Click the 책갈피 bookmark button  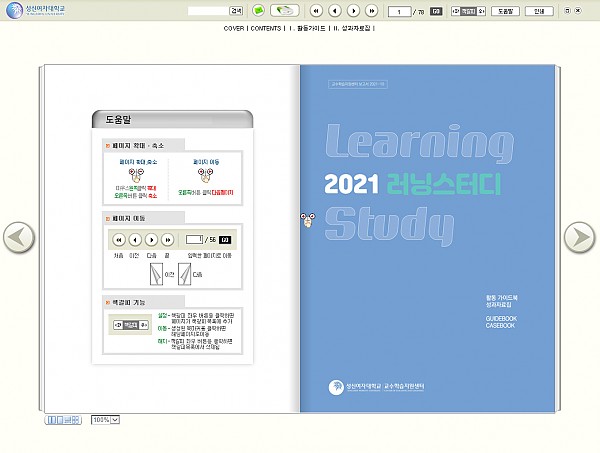point(468,11)
